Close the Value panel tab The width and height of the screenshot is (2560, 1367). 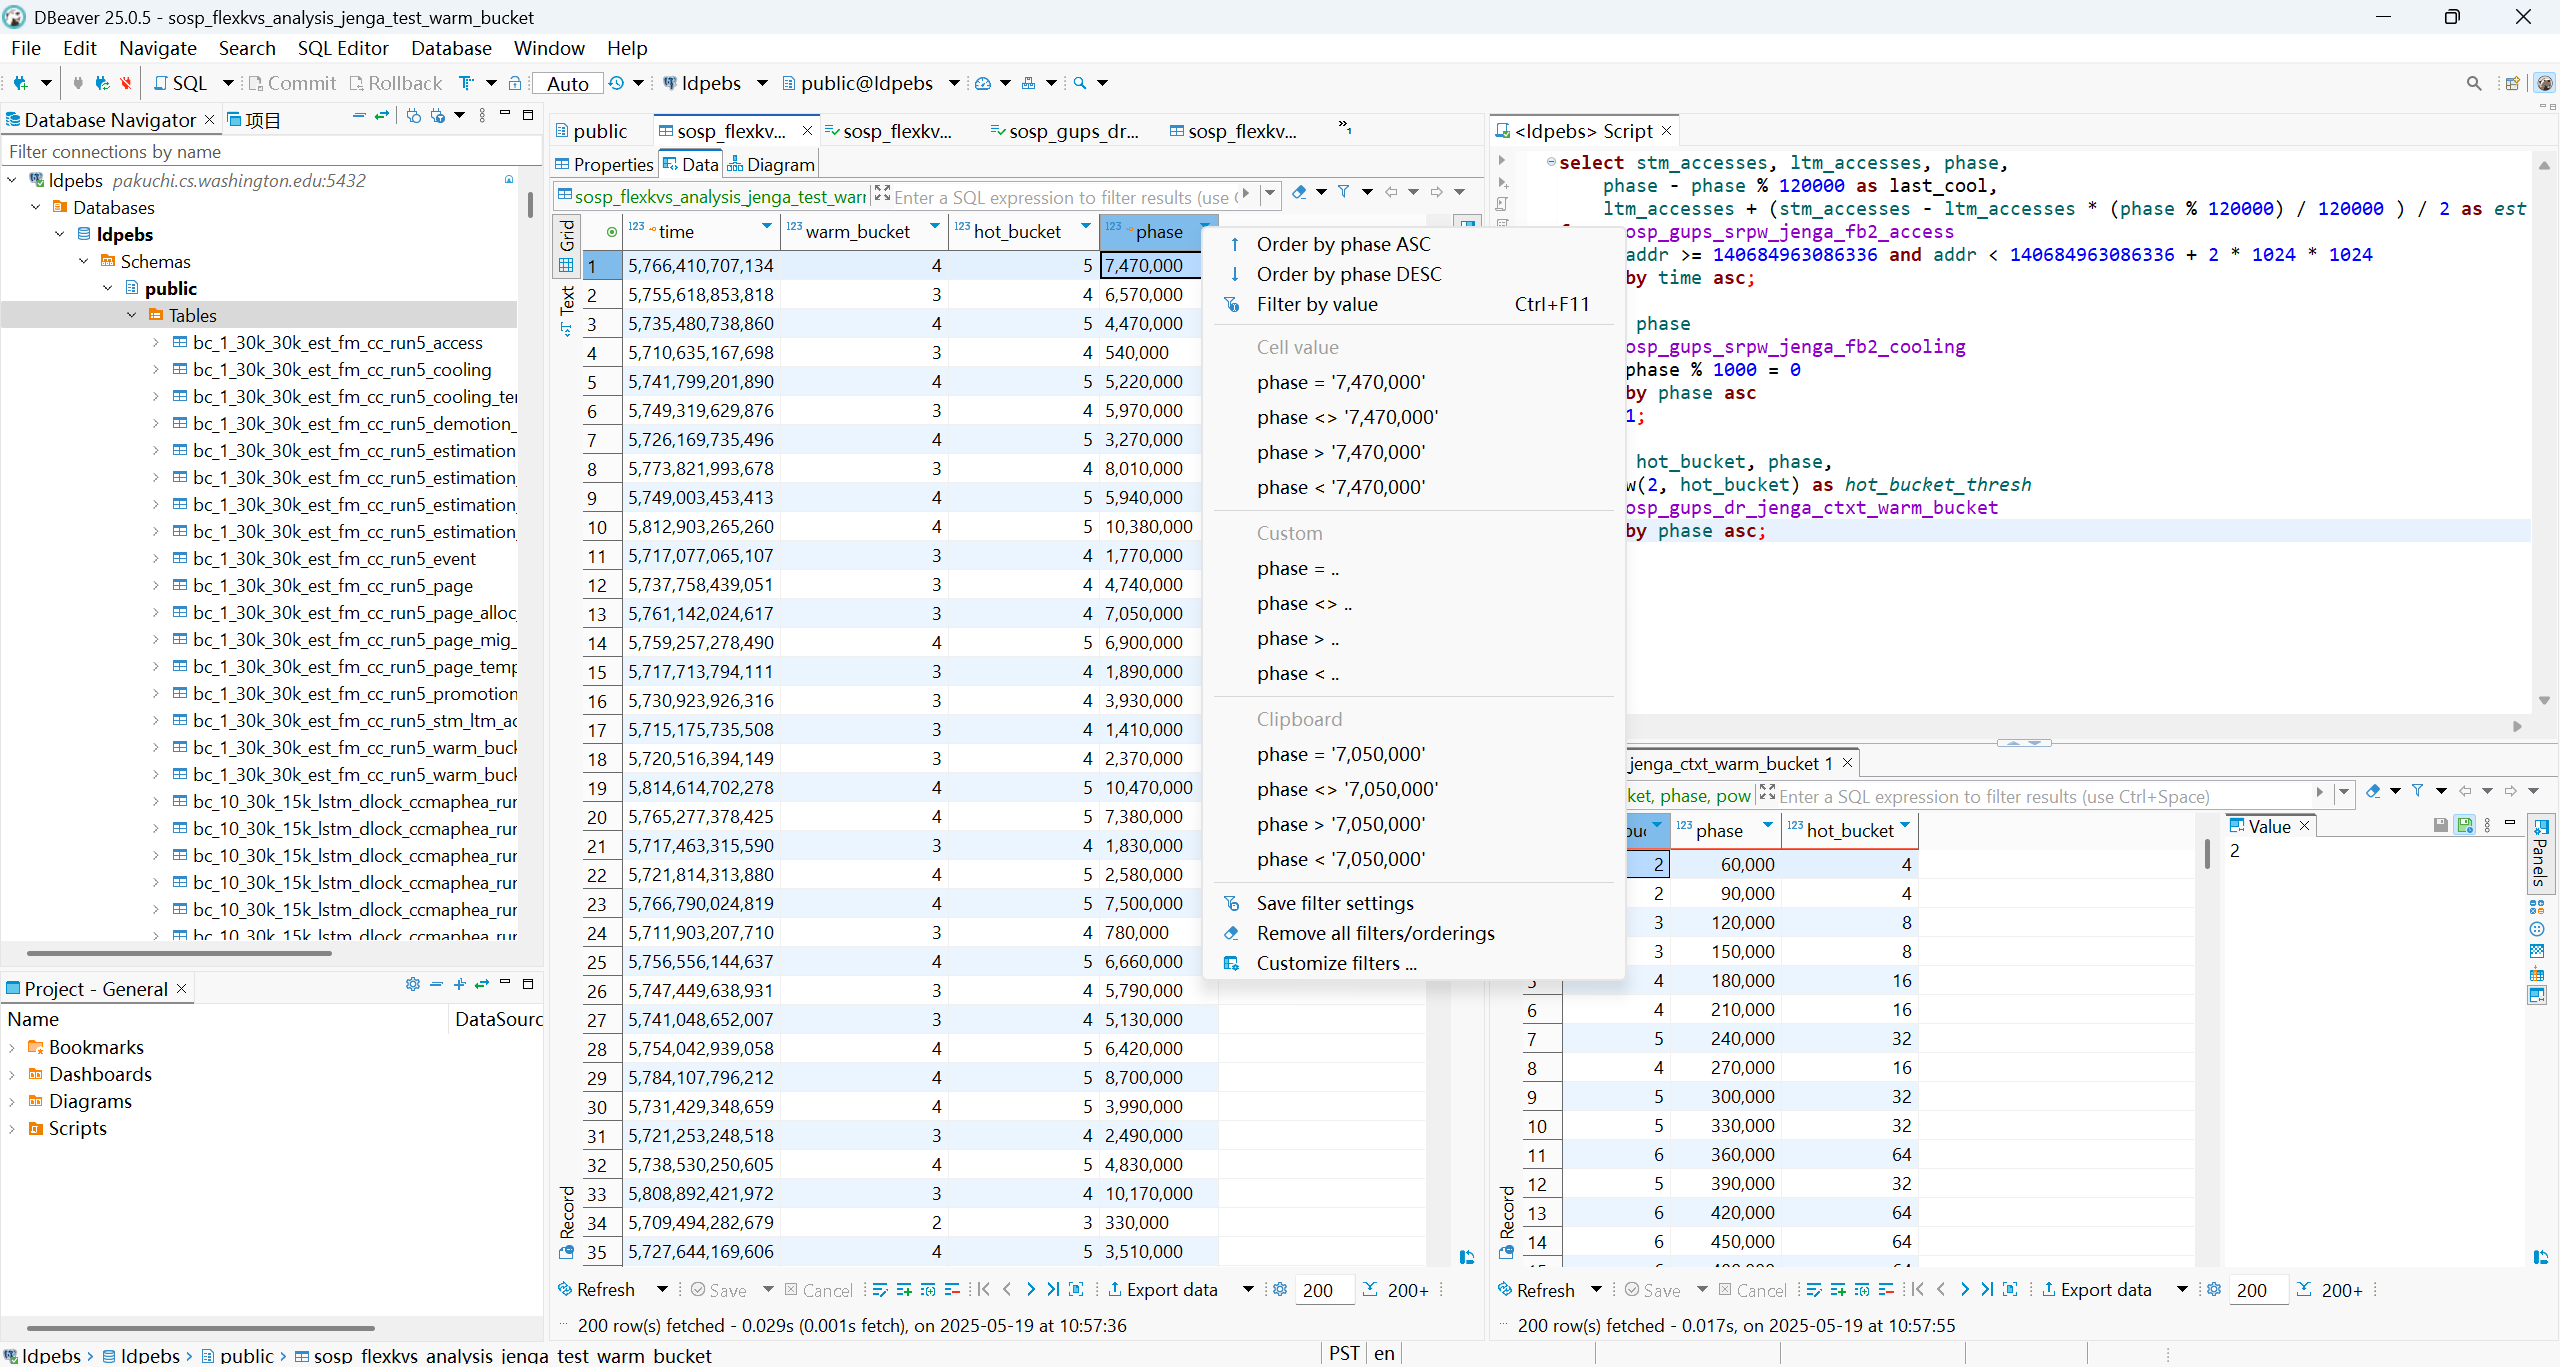[2305, 826]
